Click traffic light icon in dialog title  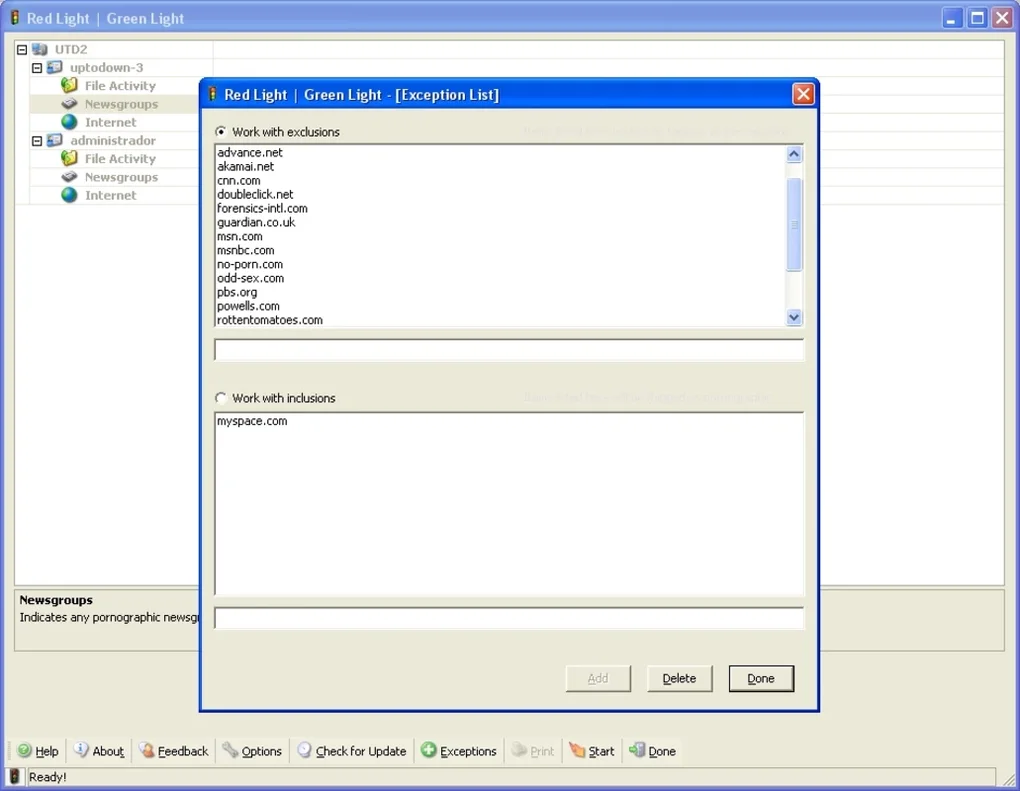pos(212,94)
